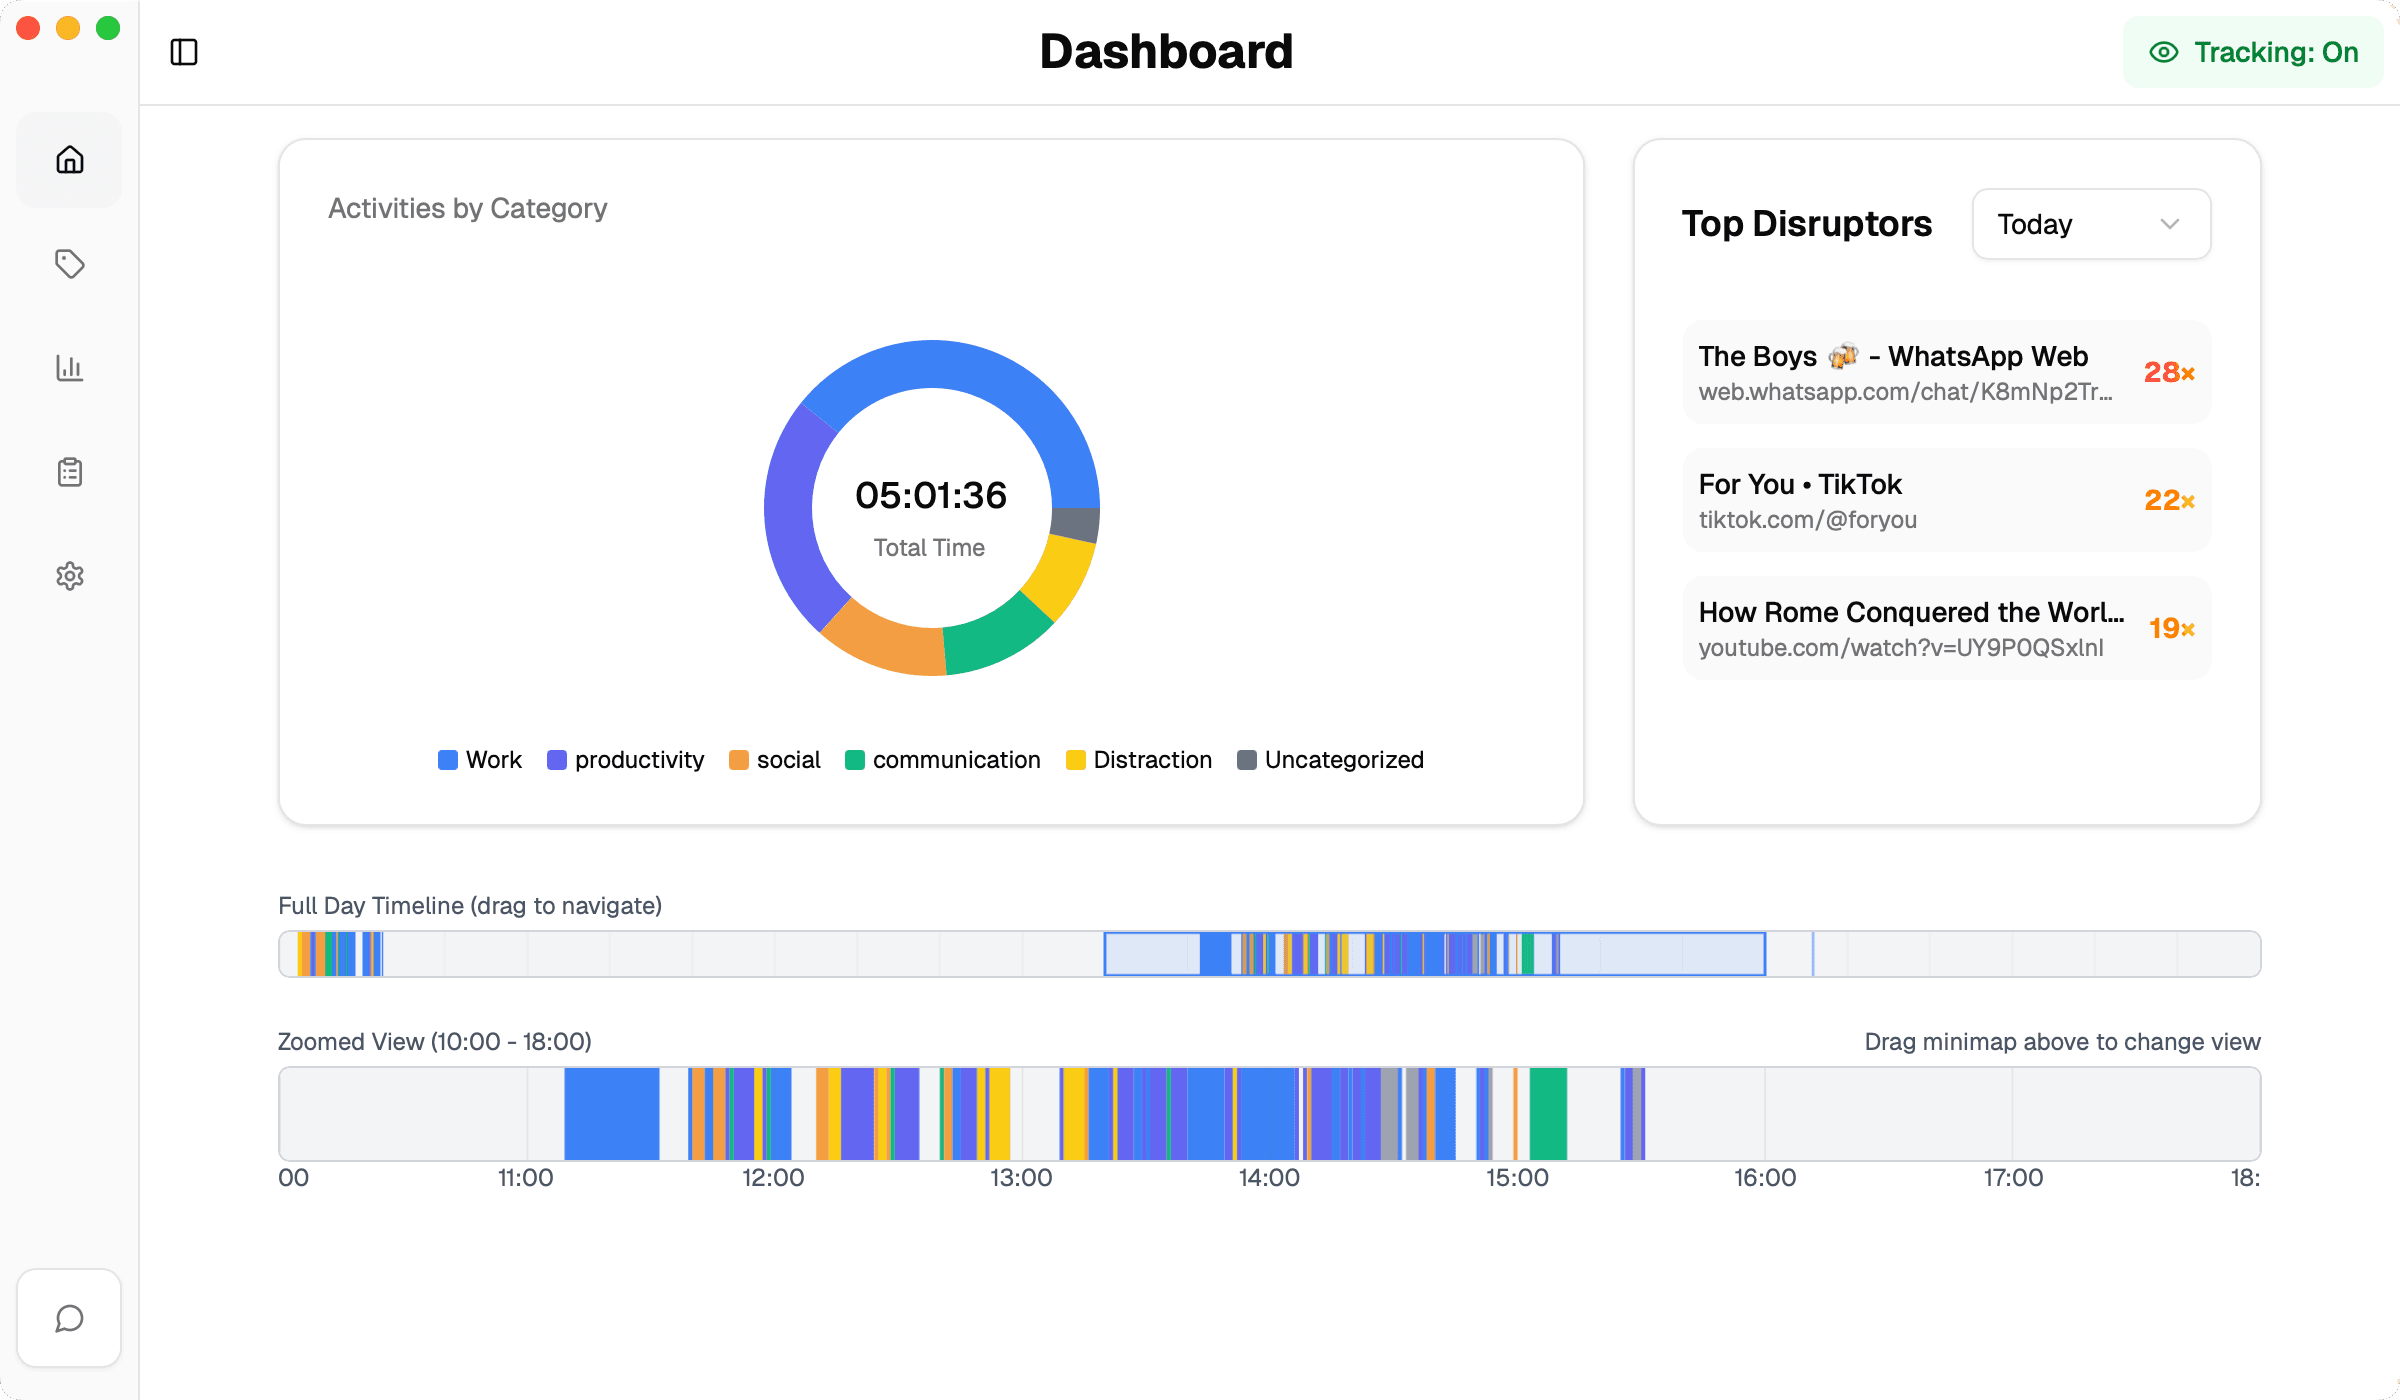Open the chat bubble at bottom left
The width and height of the screenshot is (2400, 1400).
click(69, 1318)
